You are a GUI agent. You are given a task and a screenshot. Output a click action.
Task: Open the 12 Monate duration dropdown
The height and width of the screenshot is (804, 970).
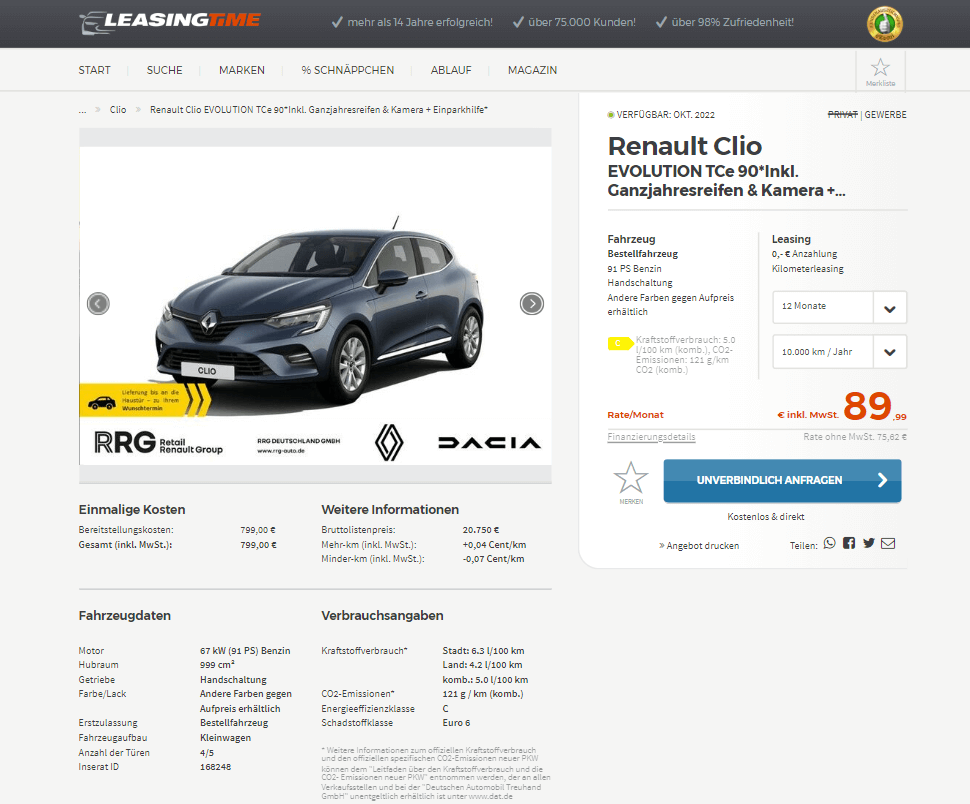pos(839,307)
